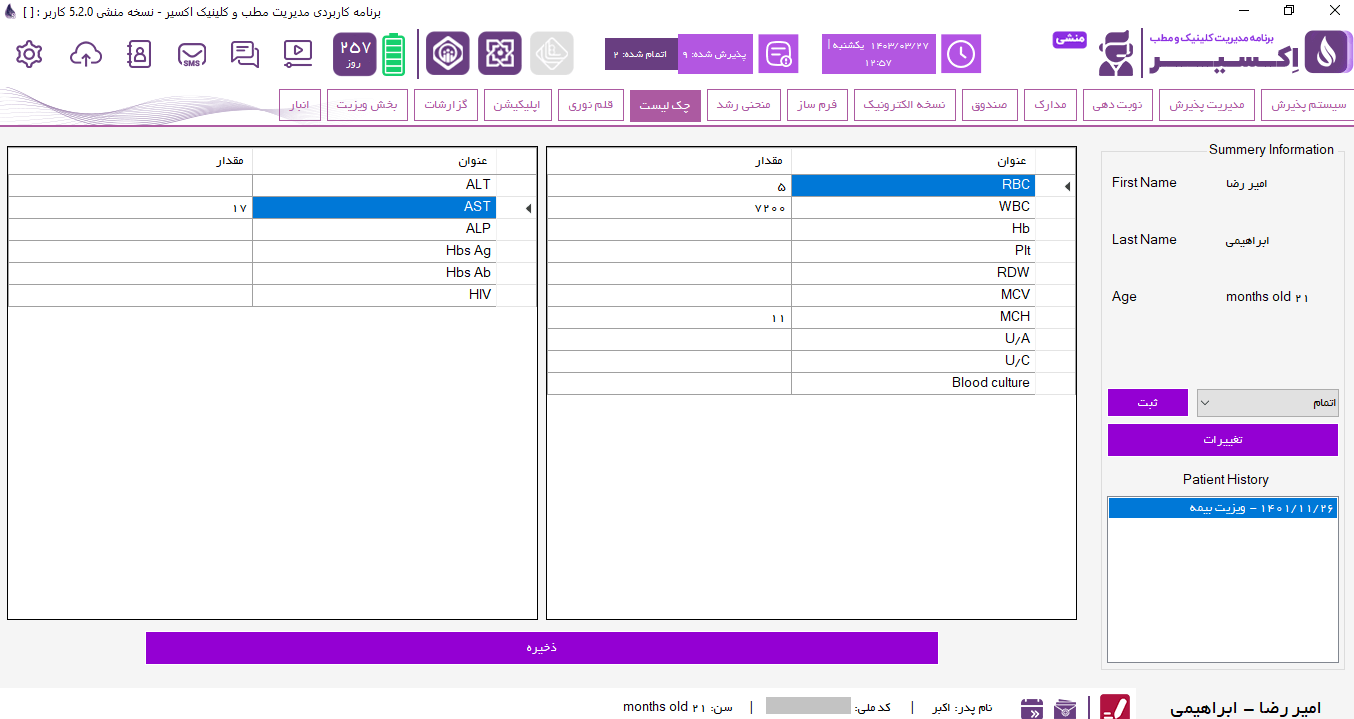Image resolution: width=1354 pixels, height=719 pixels.
Task: Select the ویزیت بیمه patient history entry
Action: tap(1222, 508)
